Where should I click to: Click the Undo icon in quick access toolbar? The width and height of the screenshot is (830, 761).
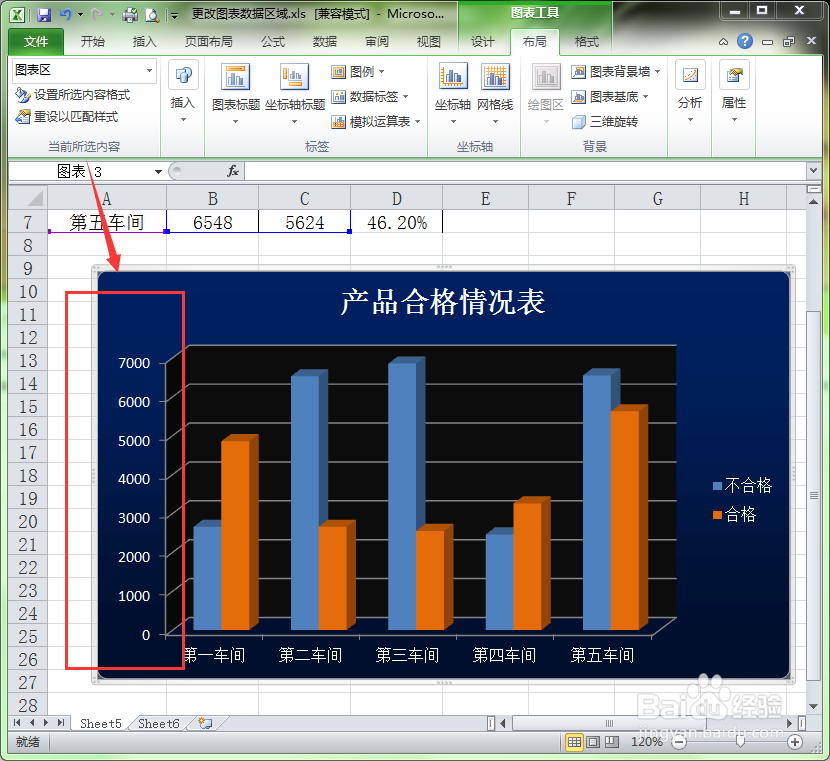tap(66, 14)
